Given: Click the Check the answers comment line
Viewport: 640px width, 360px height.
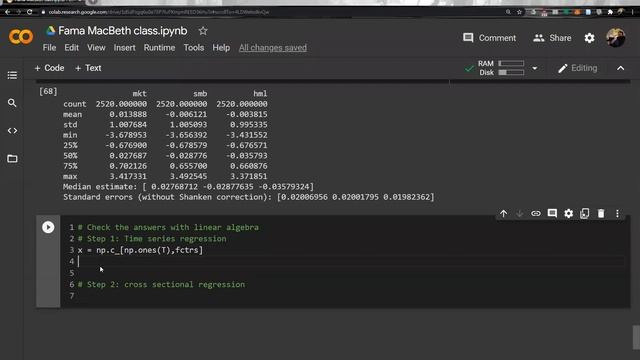Looking at the screenshot, I should pyautogui.click(x=168, y=227).
